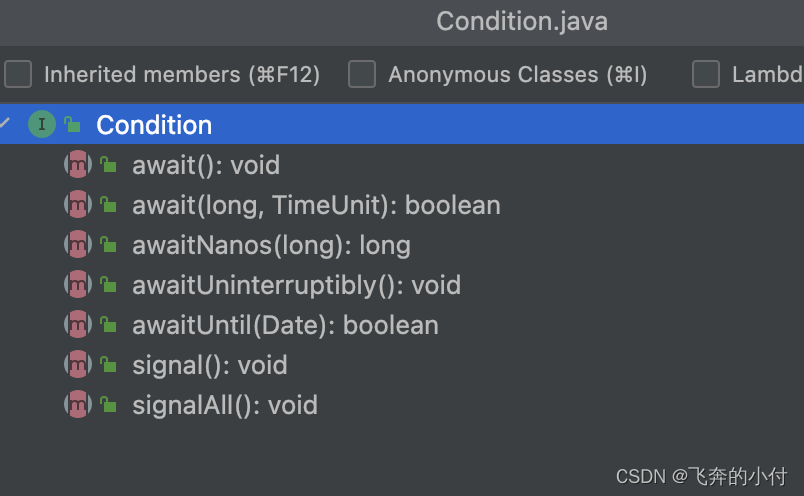Click public lock icon beside Condition node
This screenshot has height=496, width=804.
72,126
